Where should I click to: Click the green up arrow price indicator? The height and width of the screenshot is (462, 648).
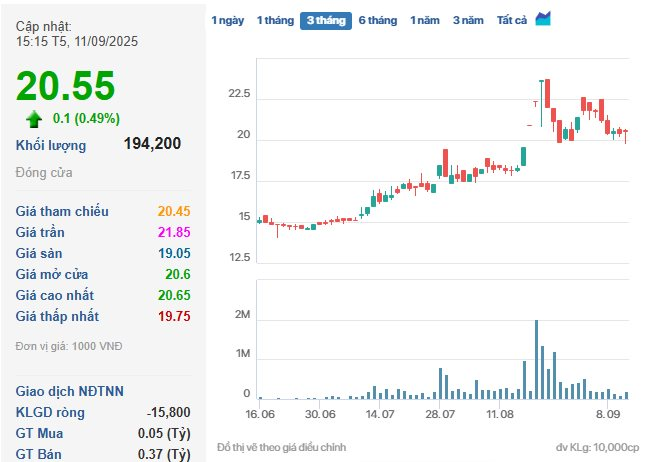click(35, 119)
